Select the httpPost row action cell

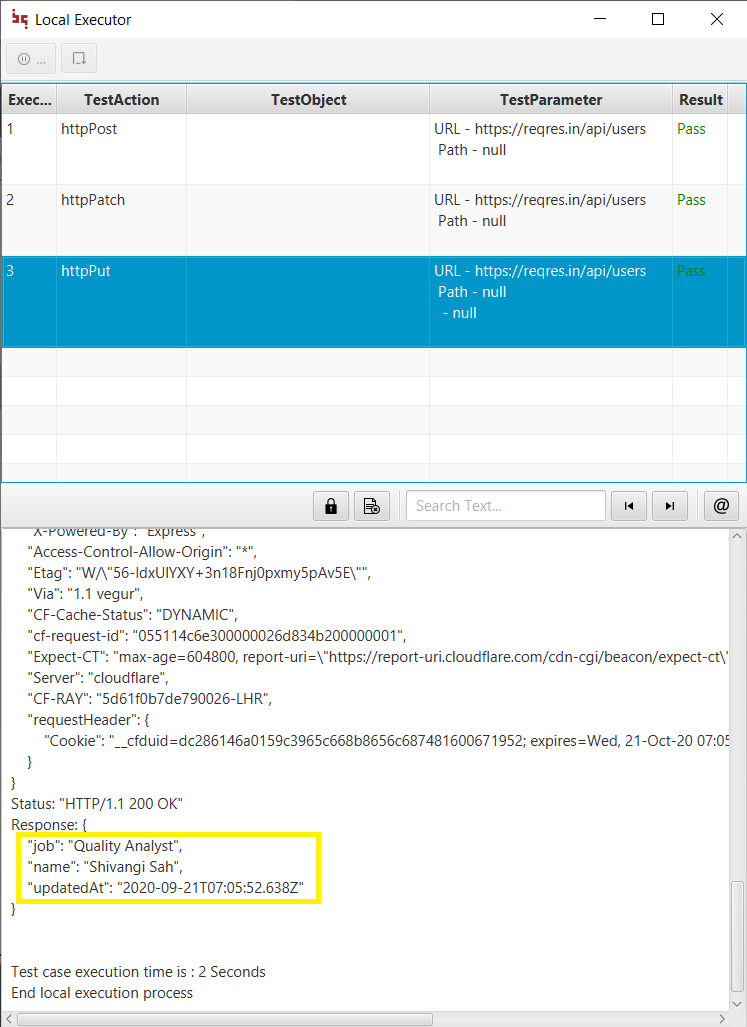point(122,149)
